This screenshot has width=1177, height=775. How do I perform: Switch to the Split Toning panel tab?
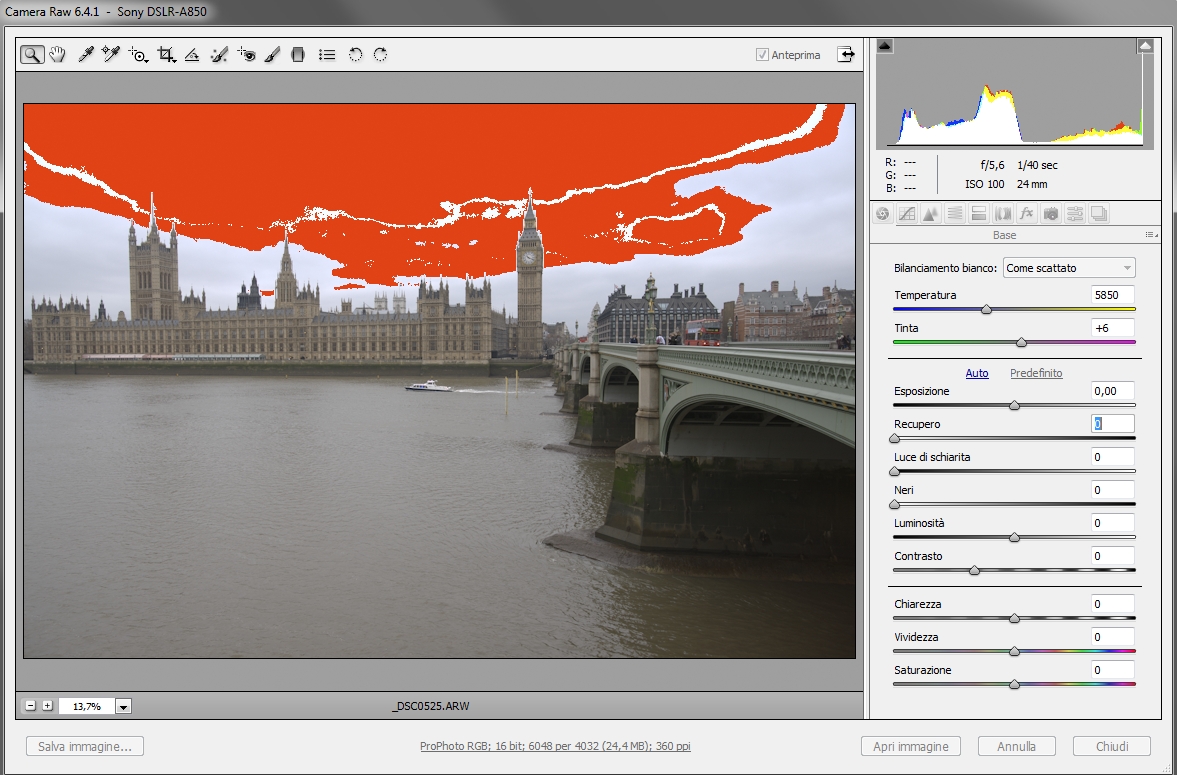pos(979,214)
